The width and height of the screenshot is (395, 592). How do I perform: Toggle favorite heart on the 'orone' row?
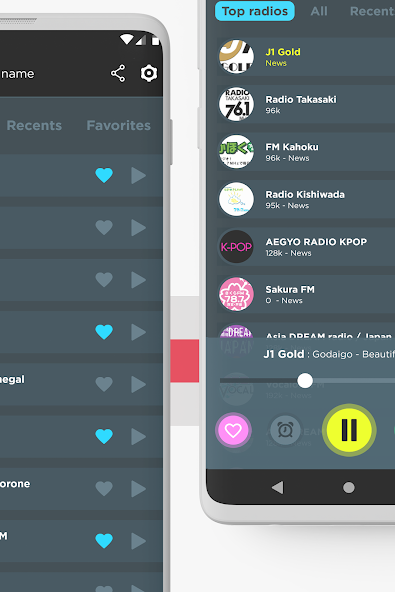click(104, 489)
